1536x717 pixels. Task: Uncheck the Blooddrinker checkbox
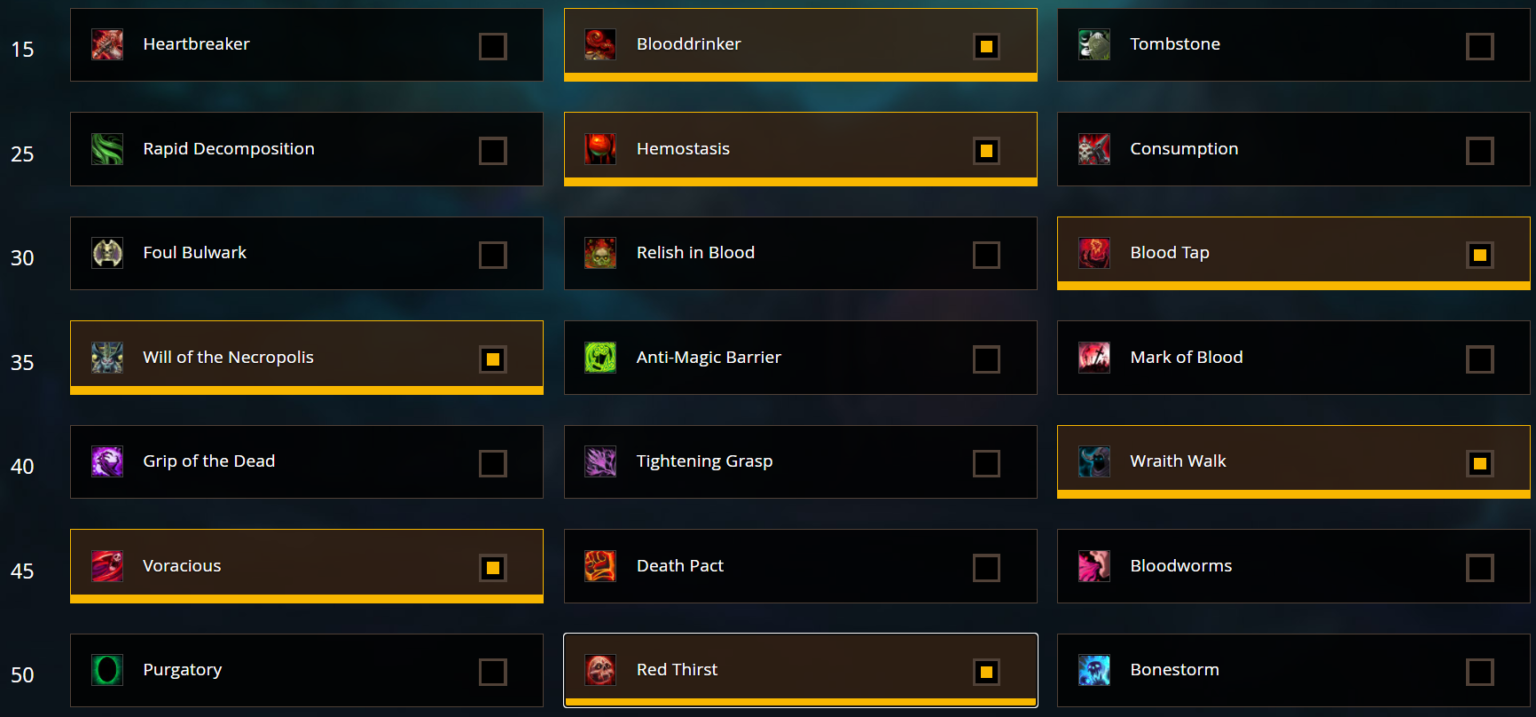coord(986,47)
